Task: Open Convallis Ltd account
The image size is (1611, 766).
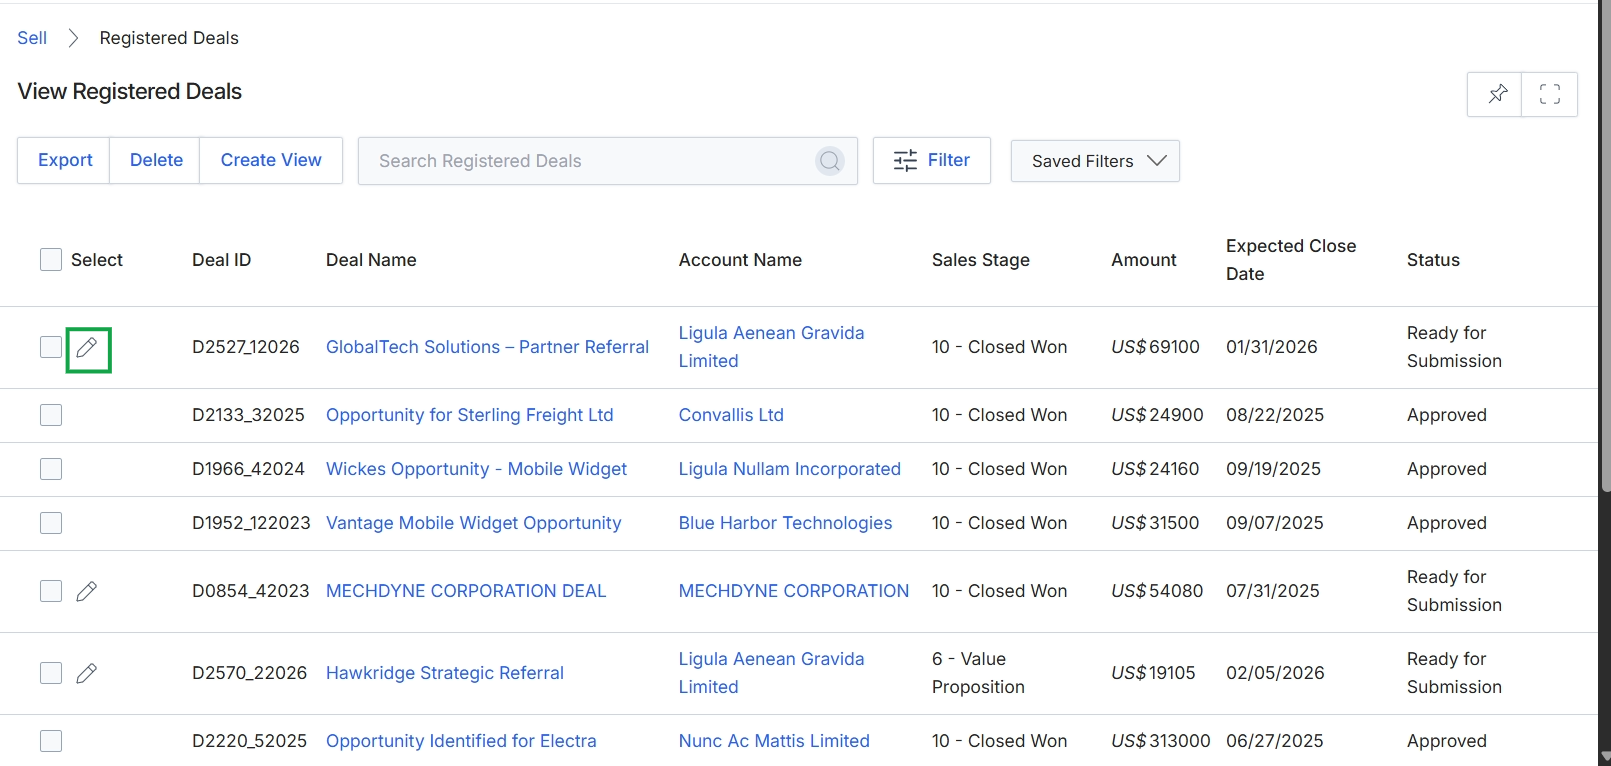Action: pos(731,415)
